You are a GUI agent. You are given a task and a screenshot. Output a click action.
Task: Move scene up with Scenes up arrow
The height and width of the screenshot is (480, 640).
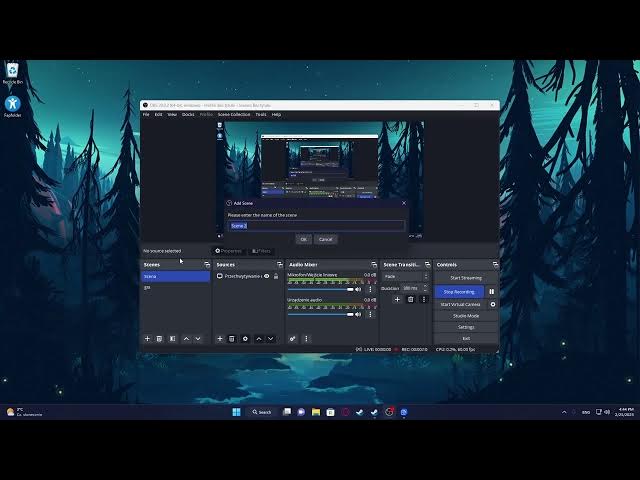pyautogui.click(x=187, y=339)
